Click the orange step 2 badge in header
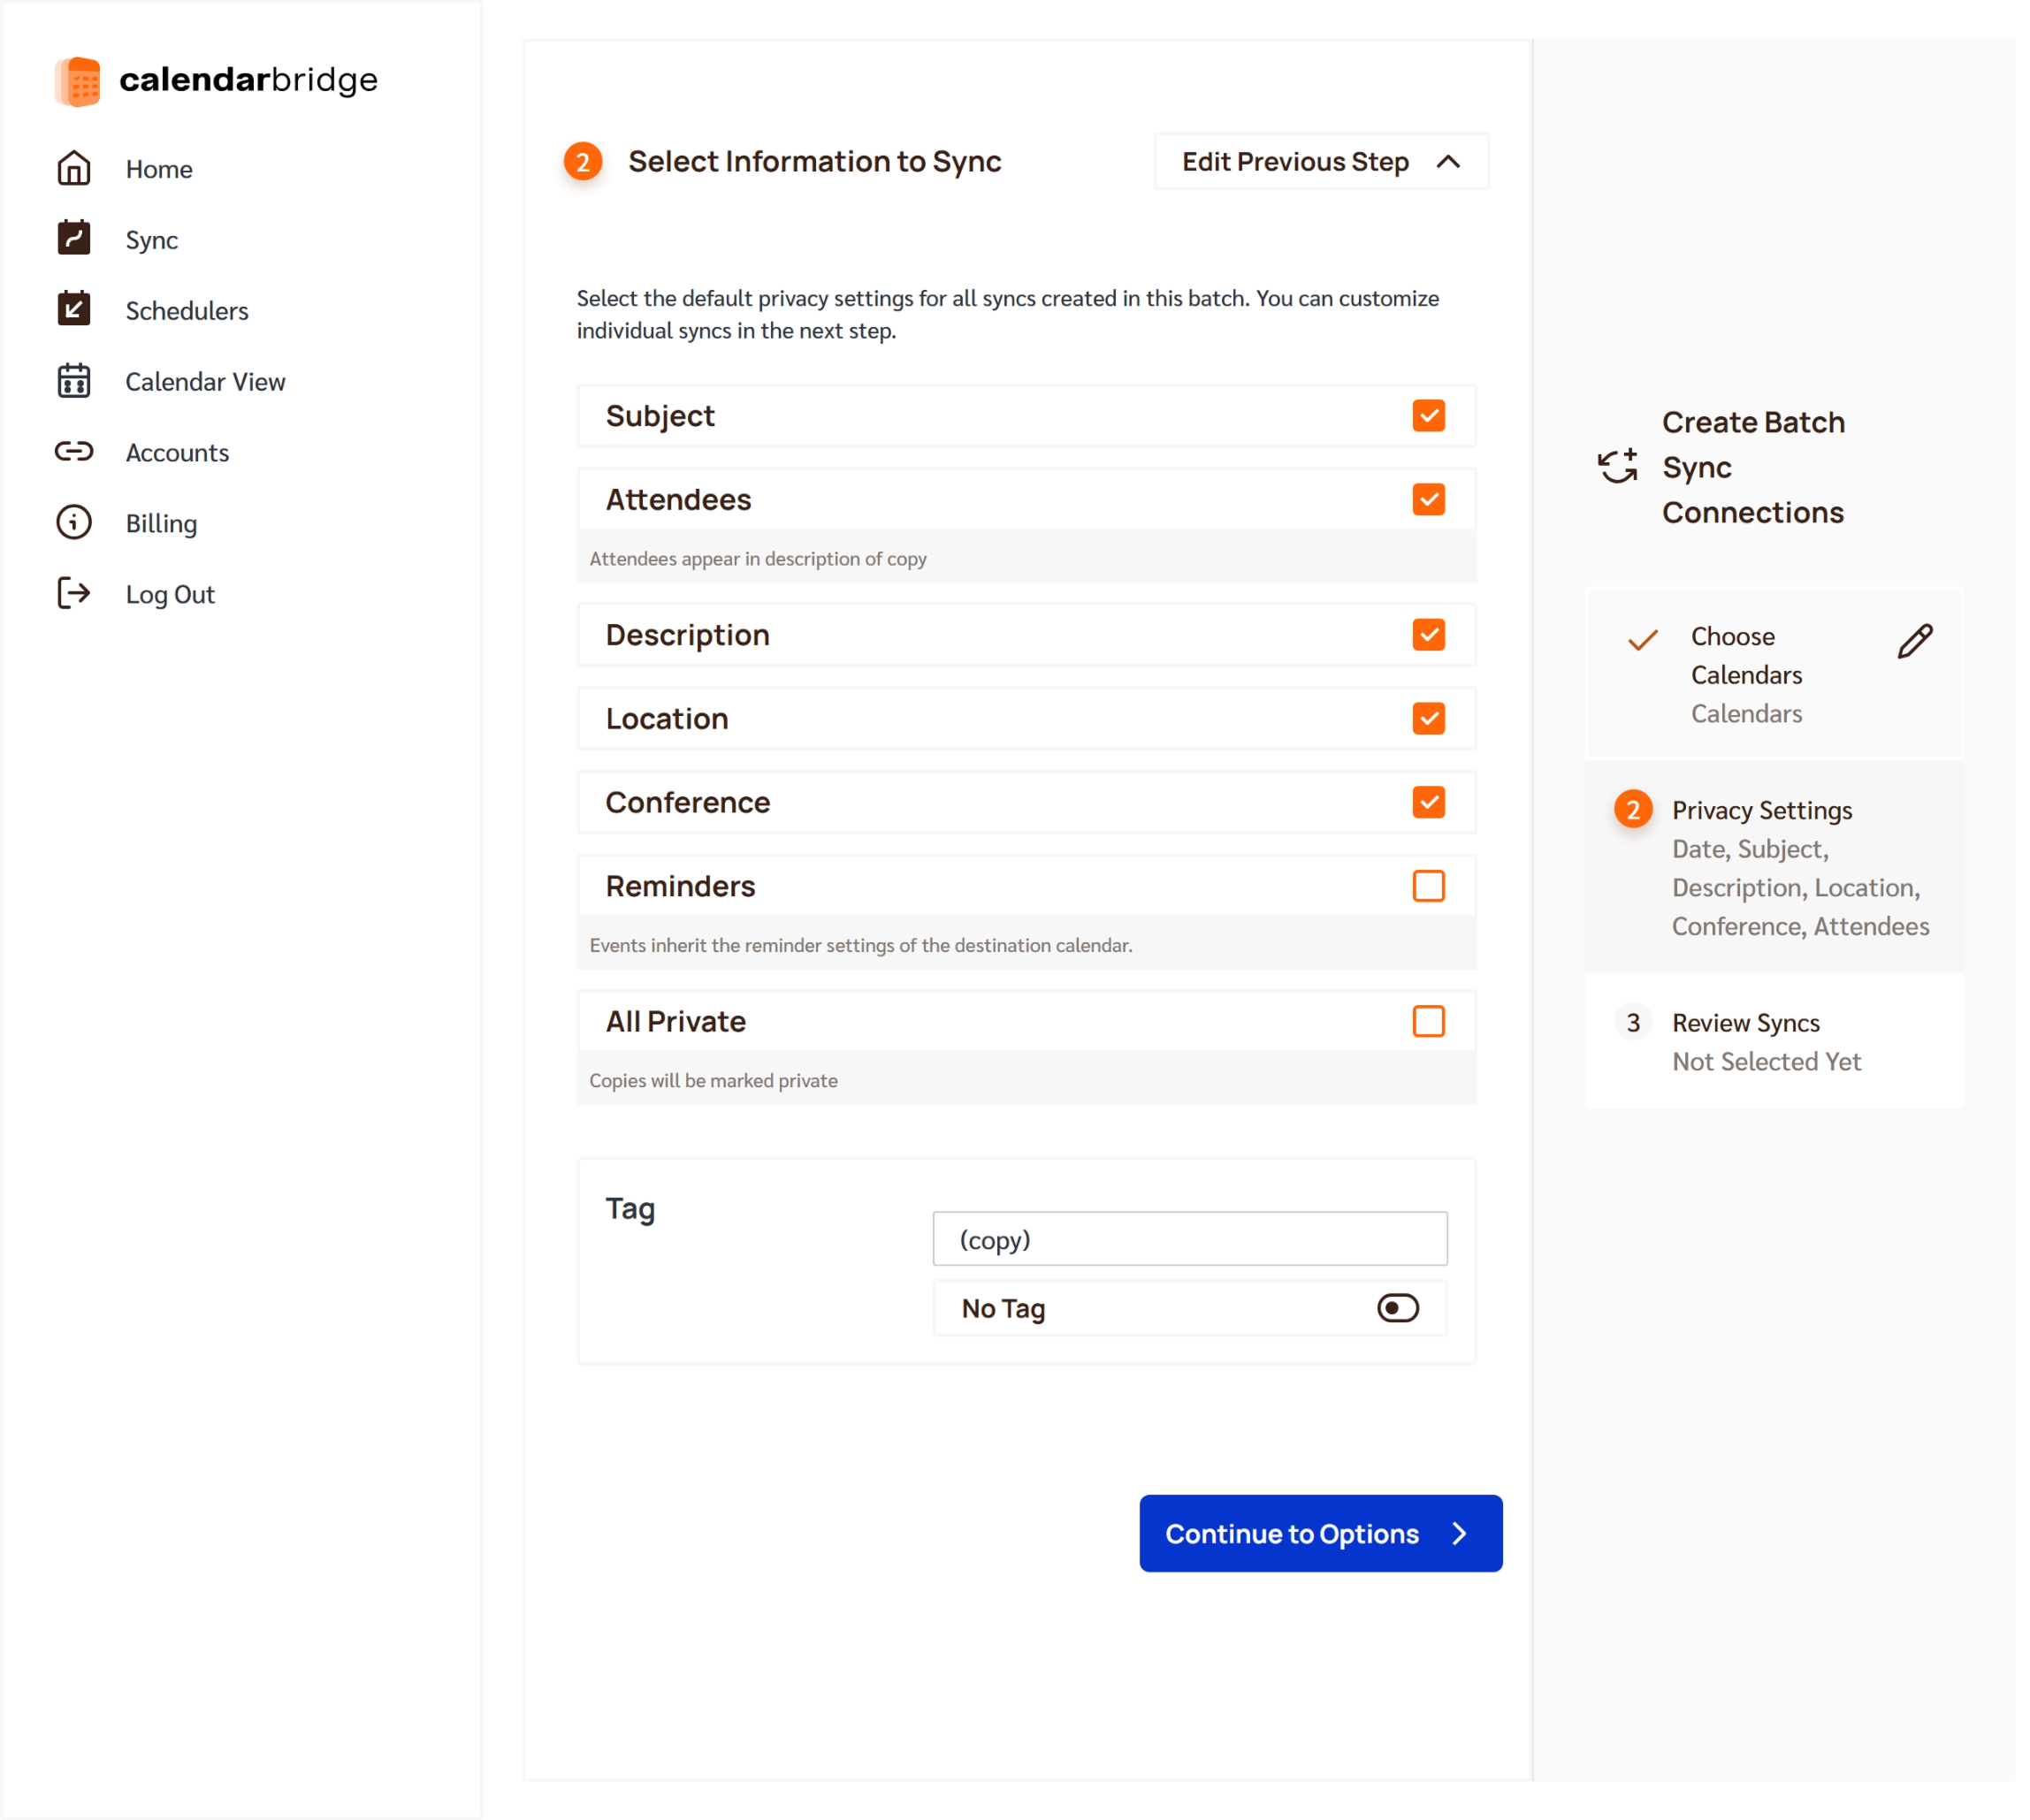Image resolution: width=2030 pixels, height=1820 pixels. click(x=583, y=162)
